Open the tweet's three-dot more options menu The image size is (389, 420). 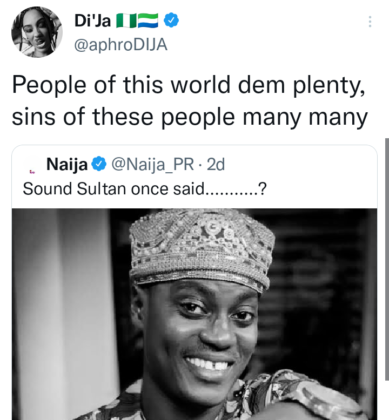[x=370, y=21]
